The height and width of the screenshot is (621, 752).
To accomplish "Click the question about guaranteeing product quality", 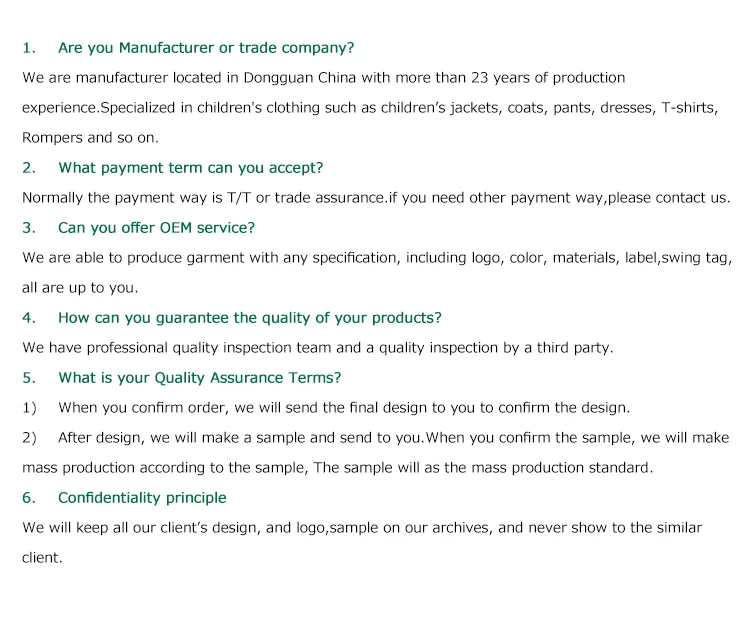I will [x=249, y=318].
